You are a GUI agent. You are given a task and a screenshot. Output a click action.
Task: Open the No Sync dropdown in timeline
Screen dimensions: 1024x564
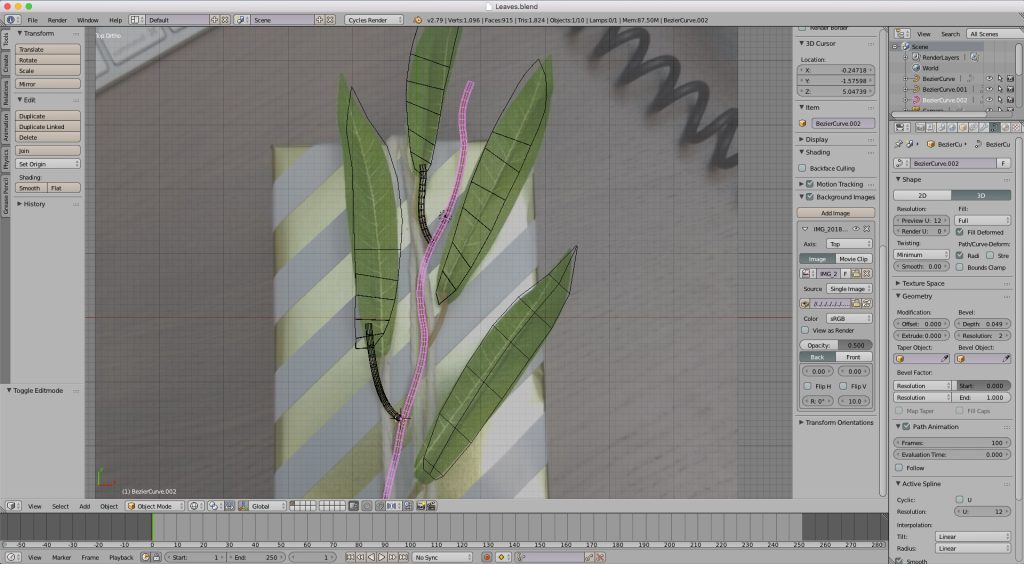[441, 557]
